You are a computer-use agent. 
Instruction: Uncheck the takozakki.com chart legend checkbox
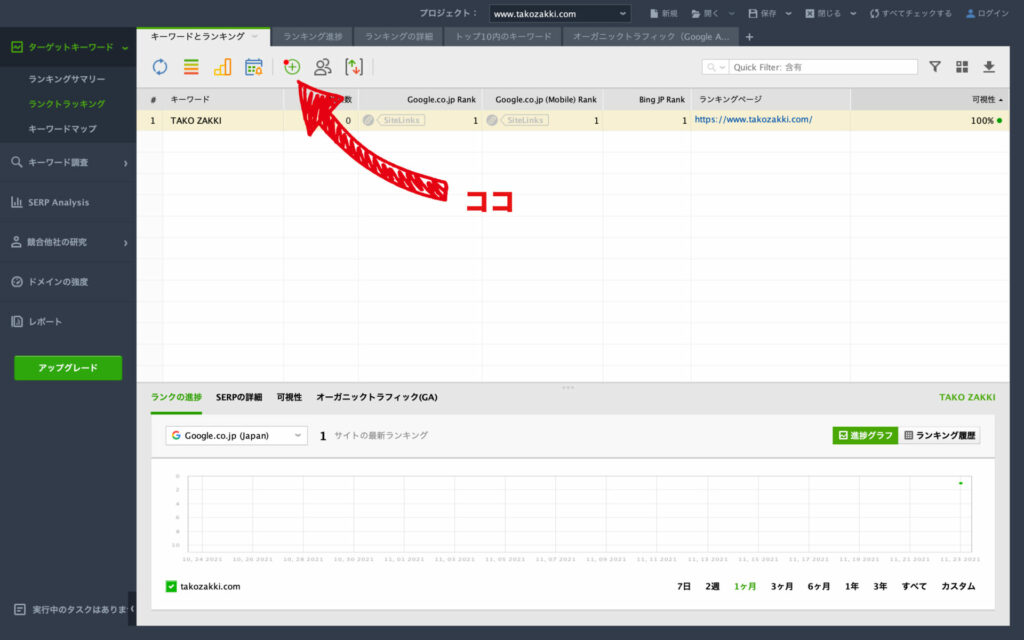(171, 586)
